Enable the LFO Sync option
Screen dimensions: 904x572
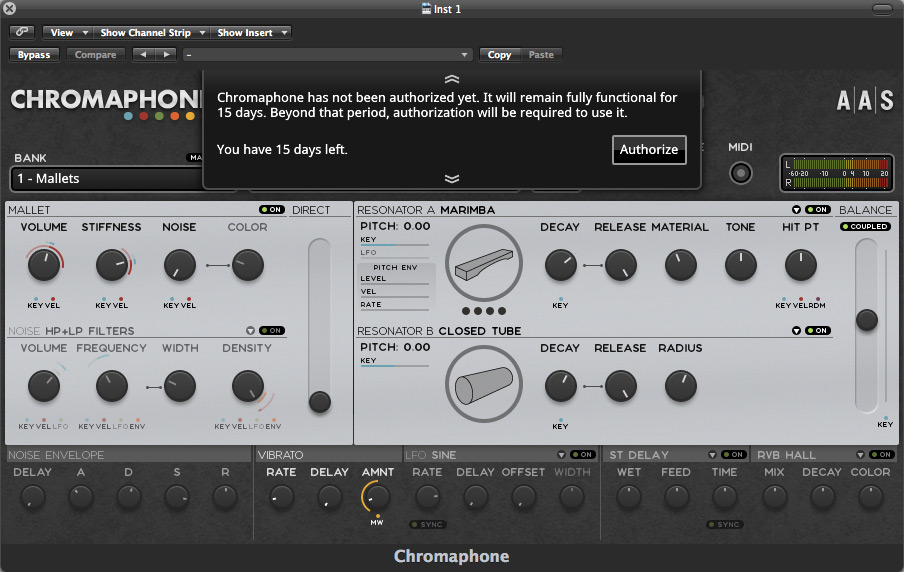coord(427,525)
